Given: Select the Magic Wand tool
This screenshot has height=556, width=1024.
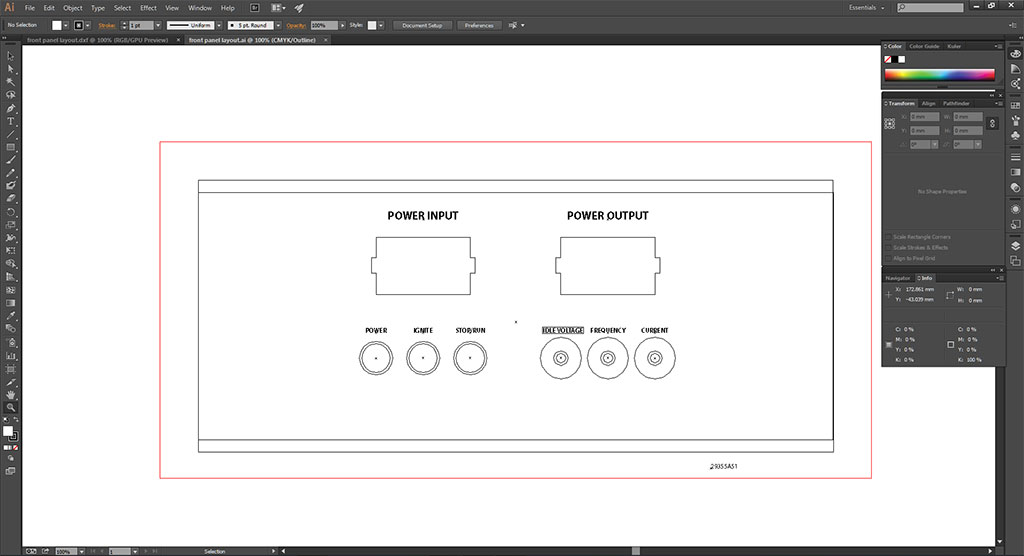Looking at the screenshot, I should [10, 82].
